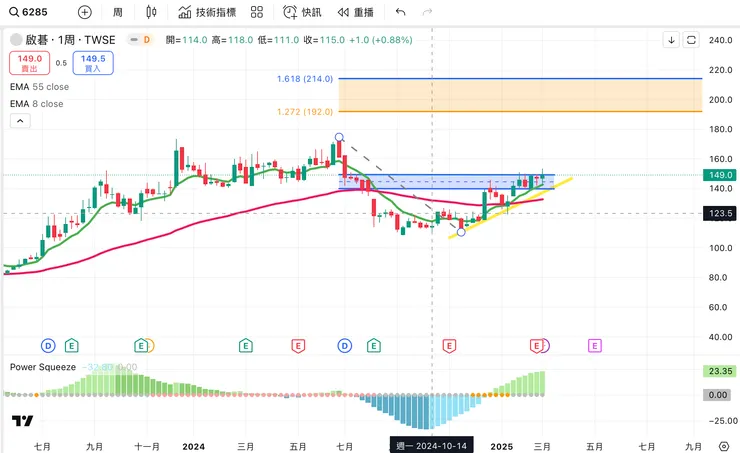
Task: Open the green earnings marker near August 2024
Action: click(x=374, y=346)
